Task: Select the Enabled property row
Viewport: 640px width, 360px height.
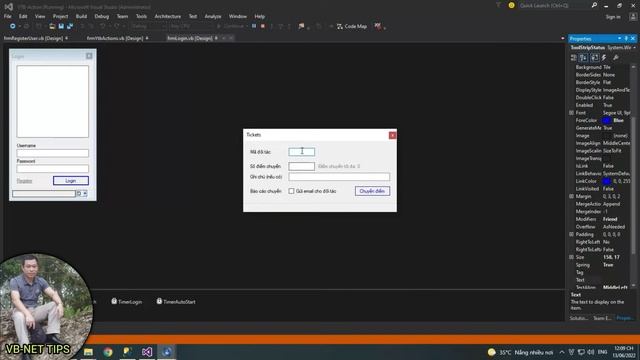Action: 601,105
